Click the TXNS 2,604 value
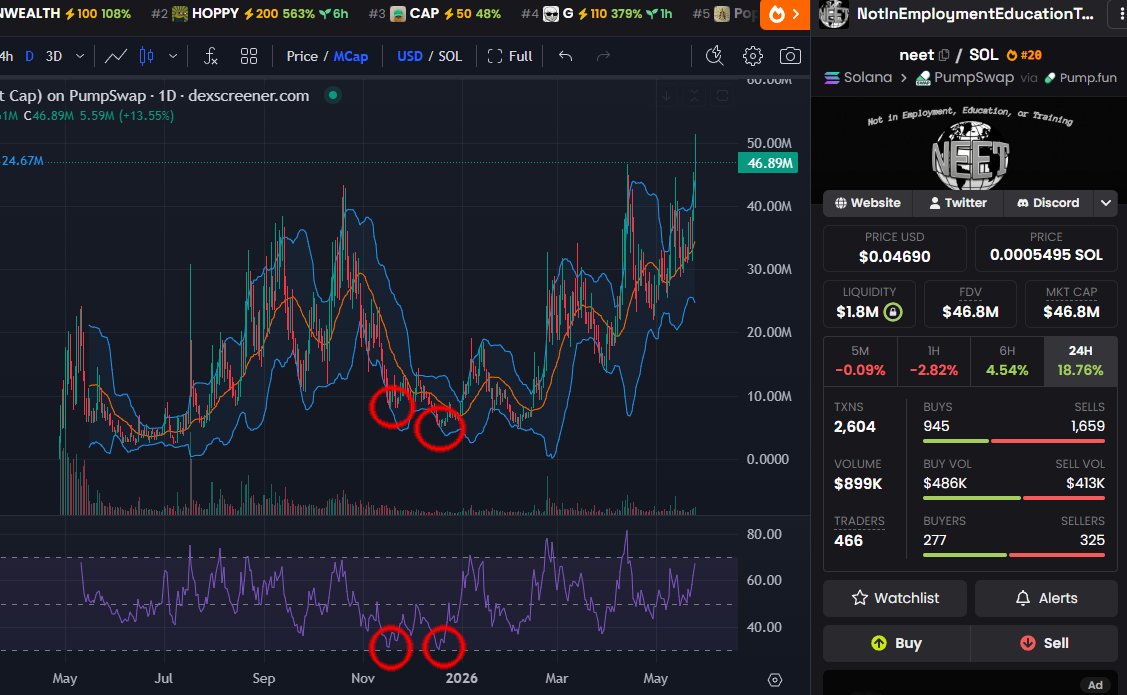This screenshot has width=1127, height=695. point(855,427)
